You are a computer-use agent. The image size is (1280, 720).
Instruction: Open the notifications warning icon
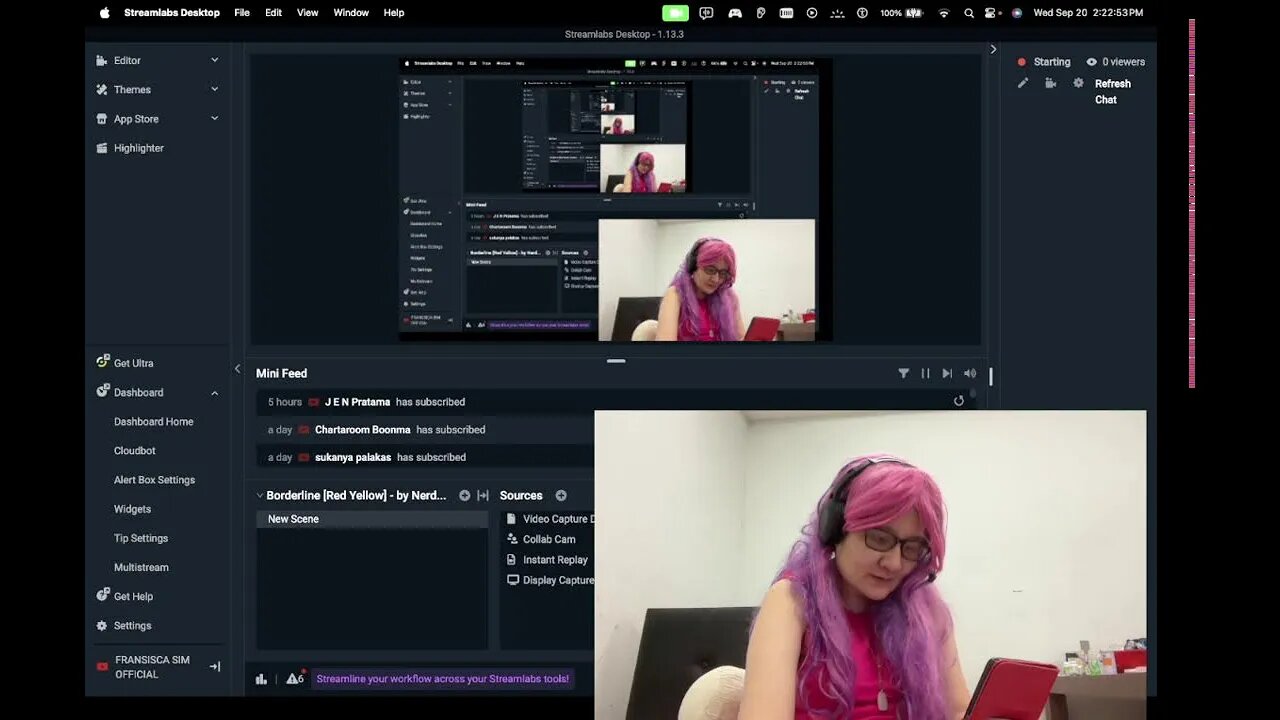294,679
